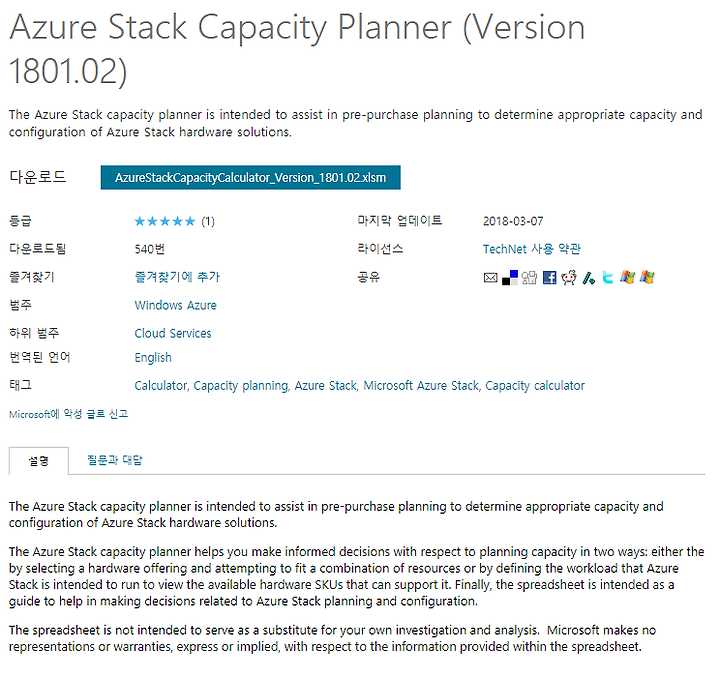
Task: Share on Reddit alien icon
Action: coord(569,277)
